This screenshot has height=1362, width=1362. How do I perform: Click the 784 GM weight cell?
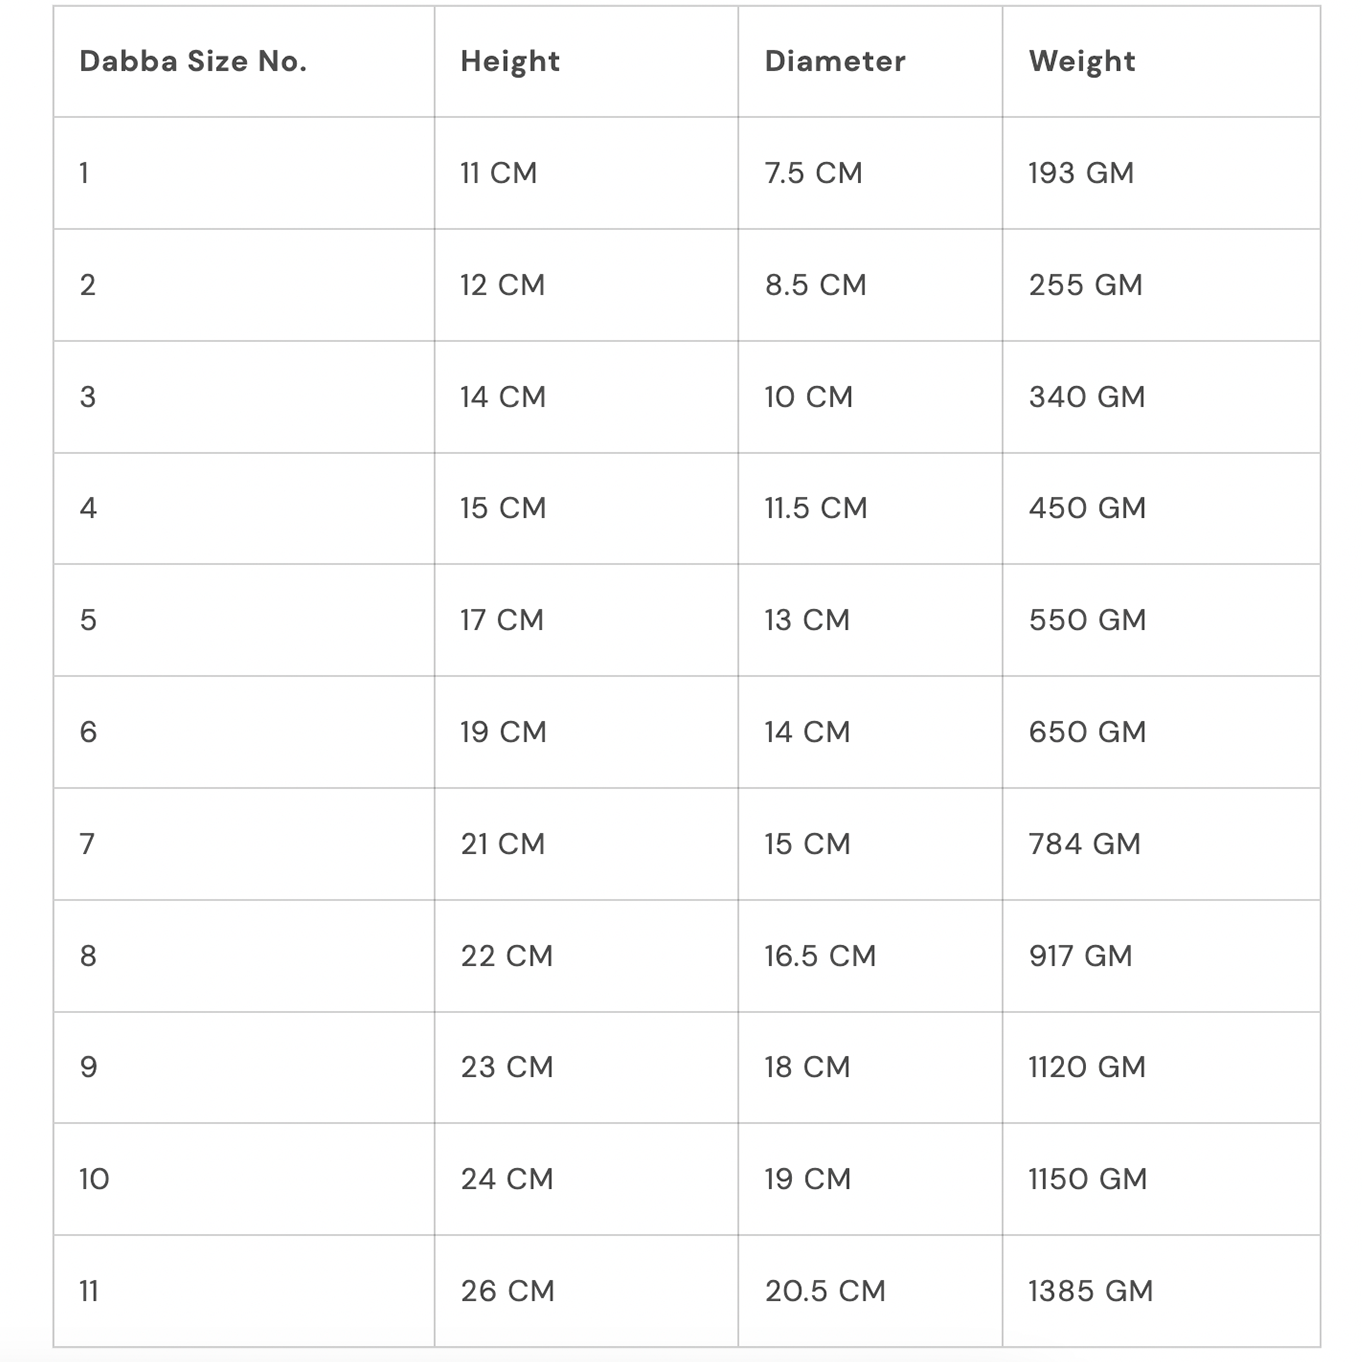(1085, 844)
